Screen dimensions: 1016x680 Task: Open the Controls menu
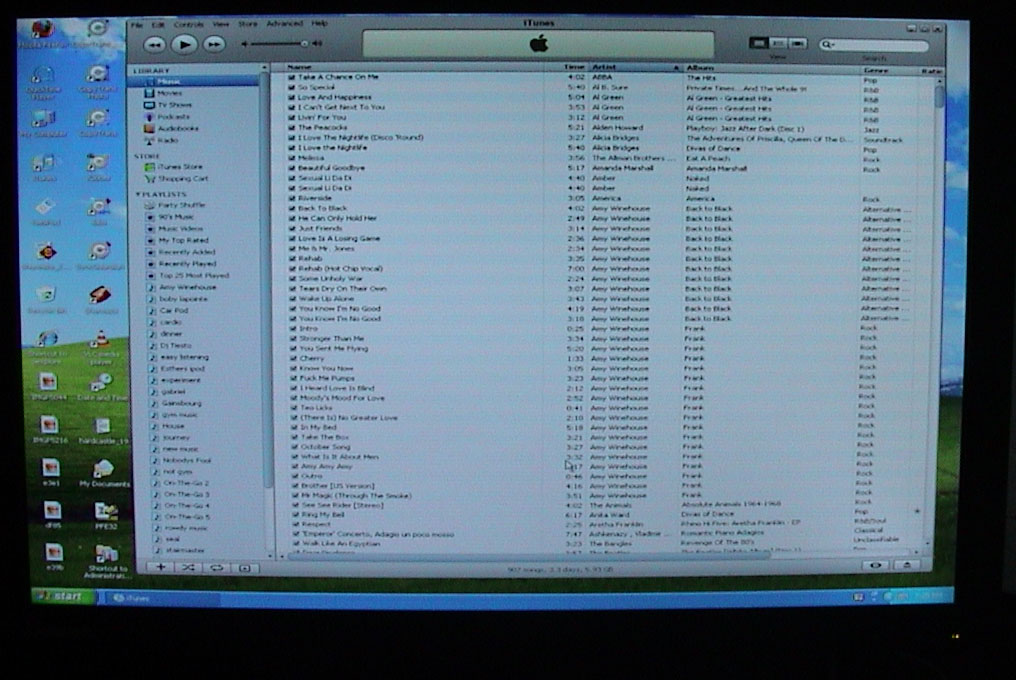coord(189,24)
